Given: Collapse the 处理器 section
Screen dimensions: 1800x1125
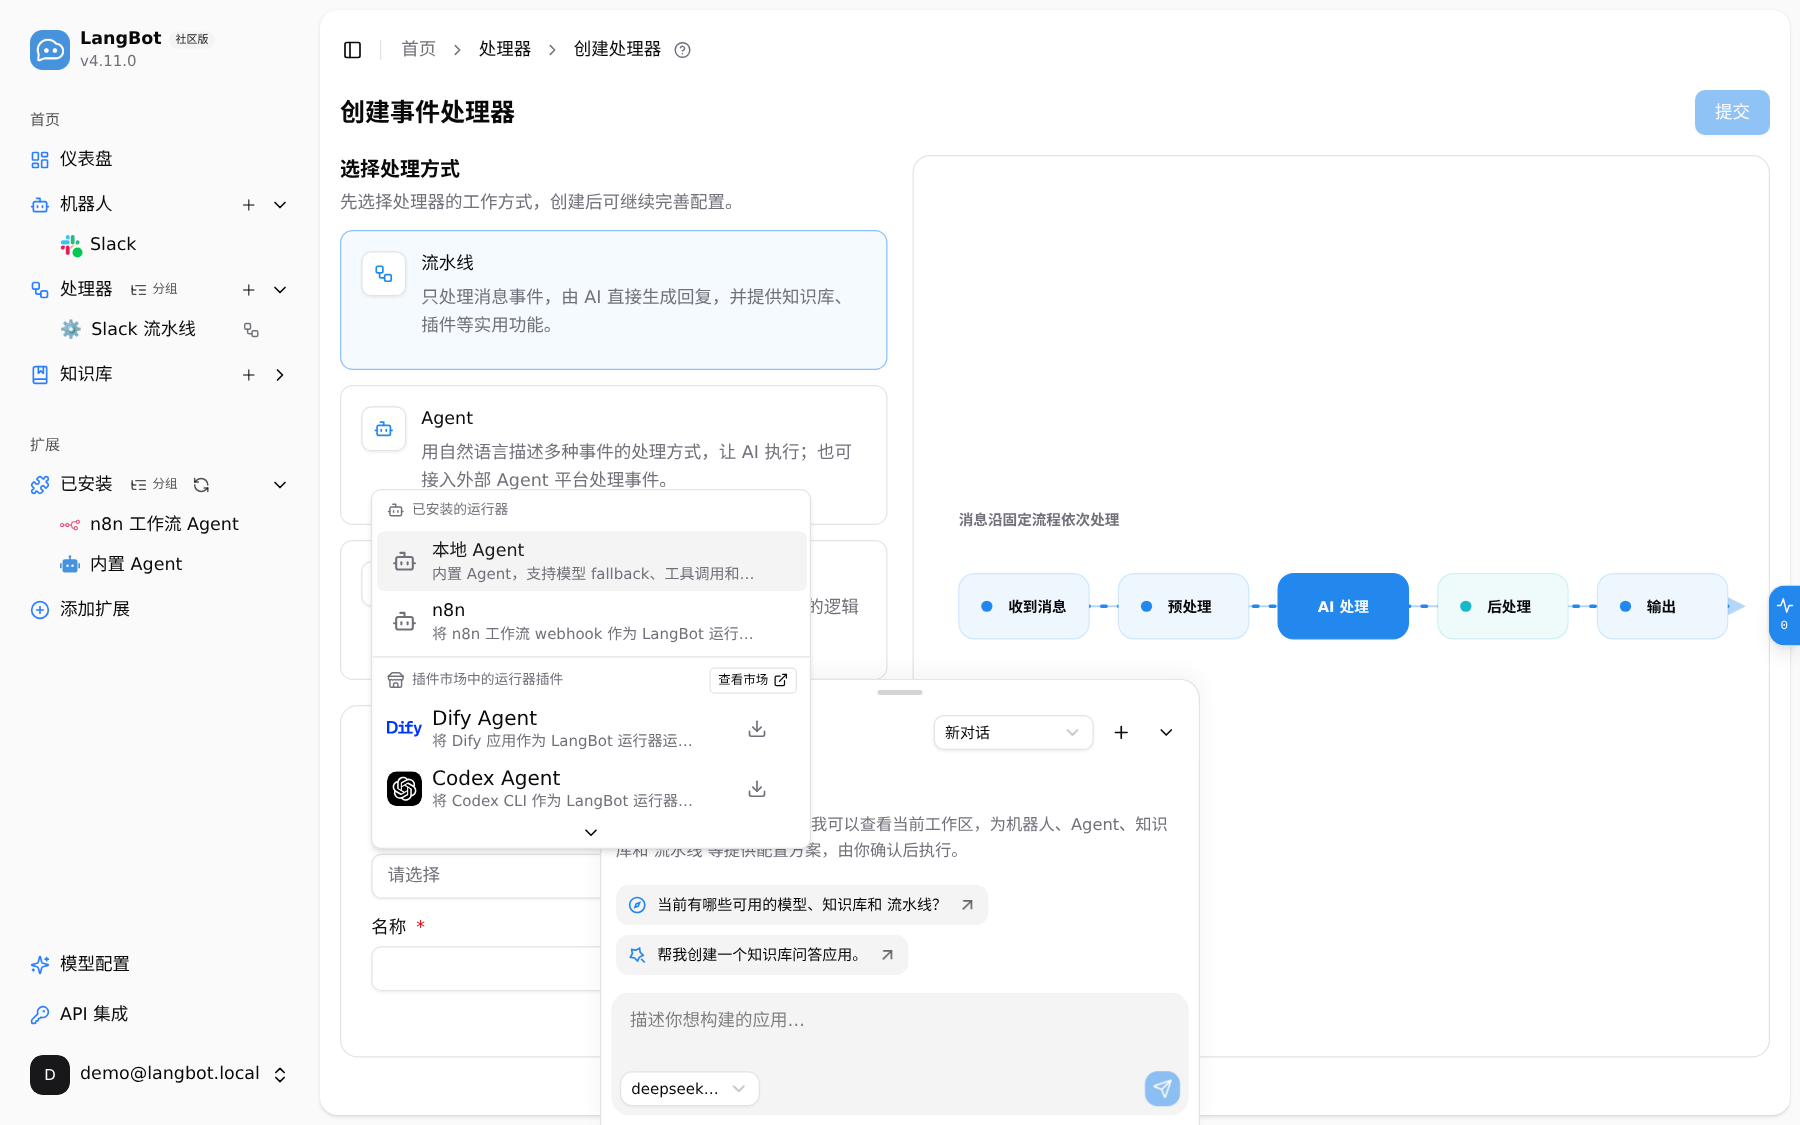Looking at the screenshot, I should click(x=280, y=290).
